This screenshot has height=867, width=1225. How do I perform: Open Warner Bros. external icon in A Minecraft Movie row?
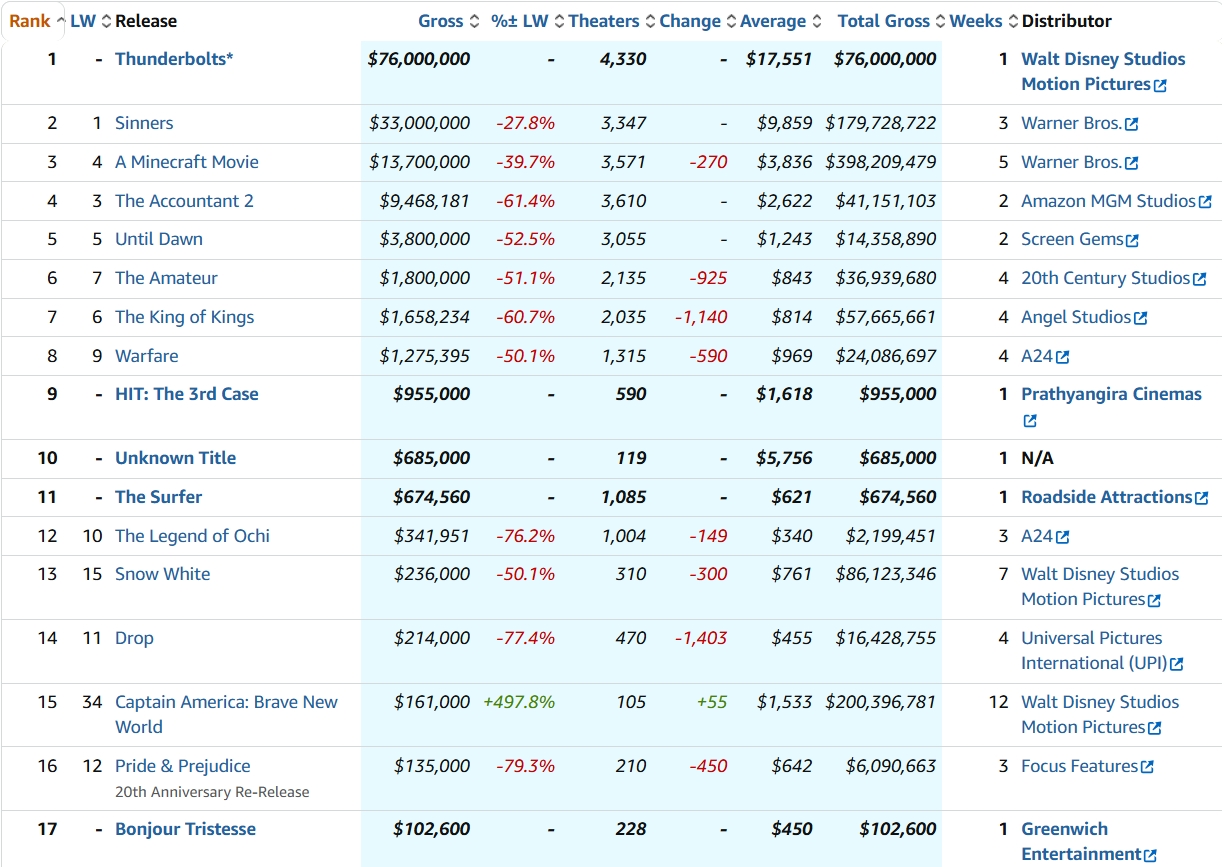pos(1131,164)
